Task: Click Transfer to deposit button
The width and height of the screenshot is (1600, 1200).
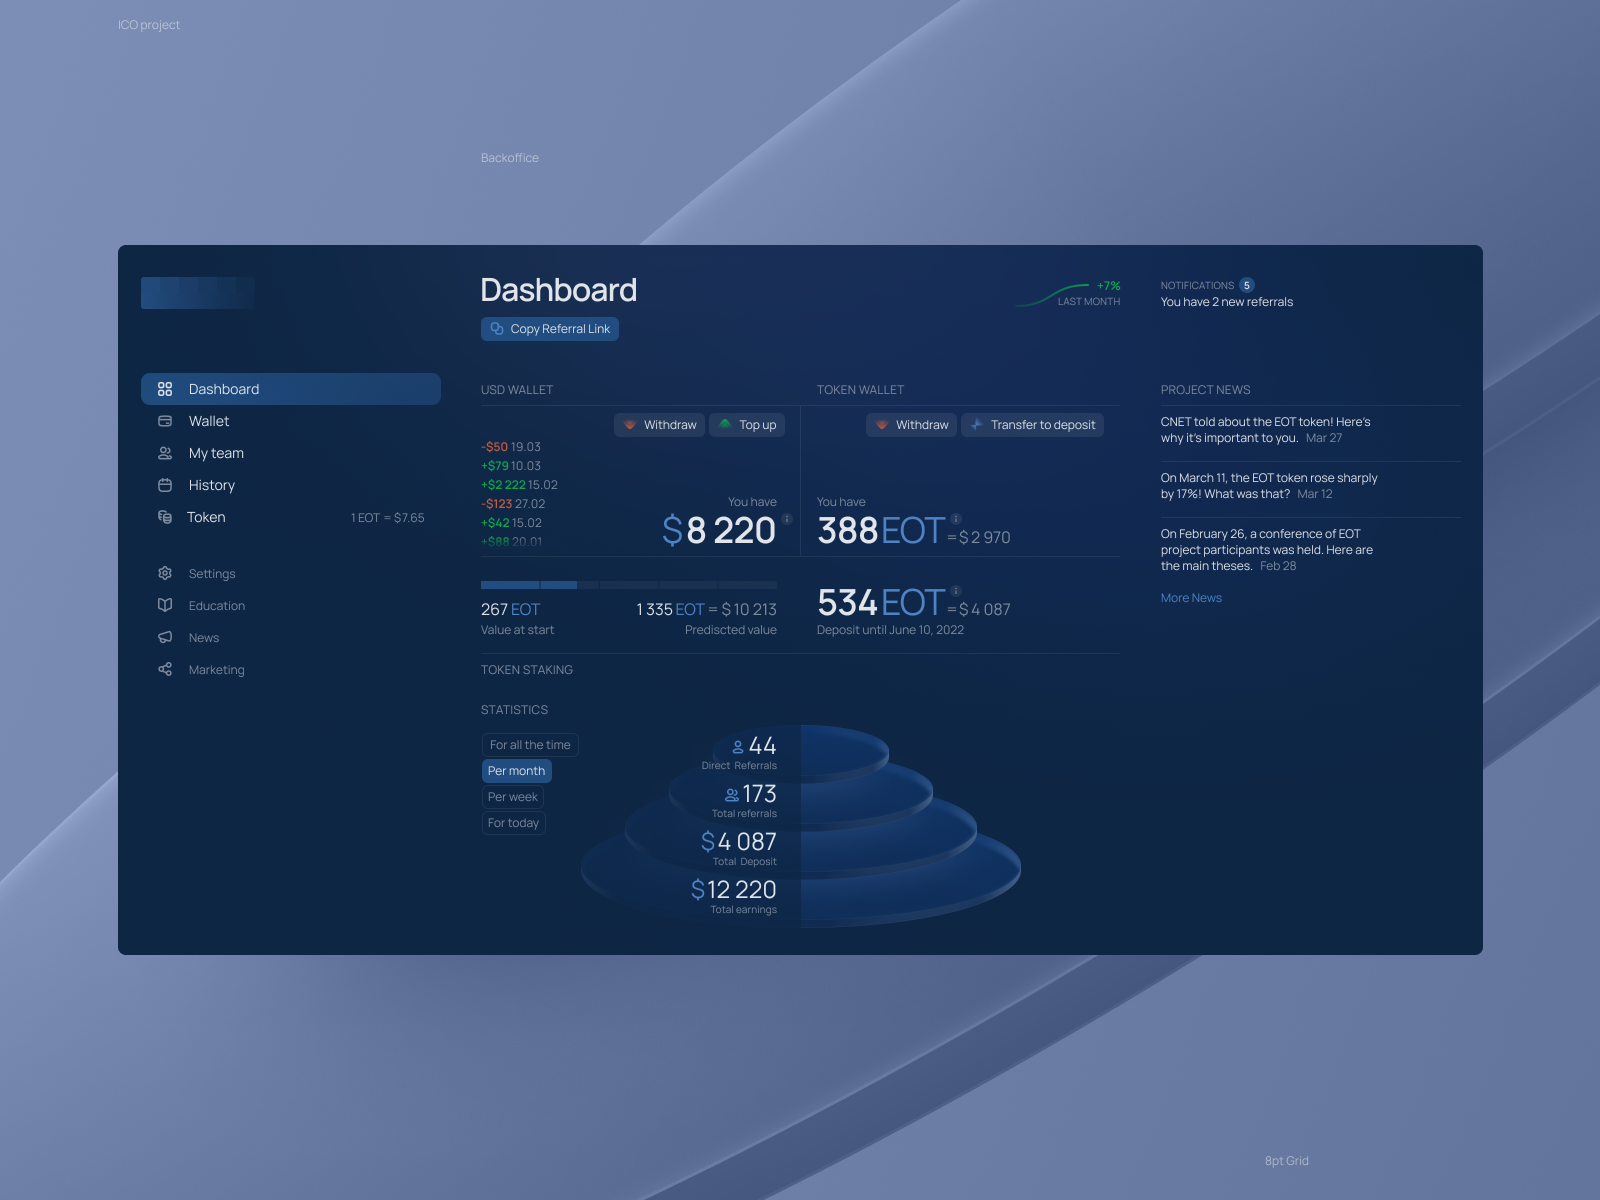Action: pos(1032,425)
